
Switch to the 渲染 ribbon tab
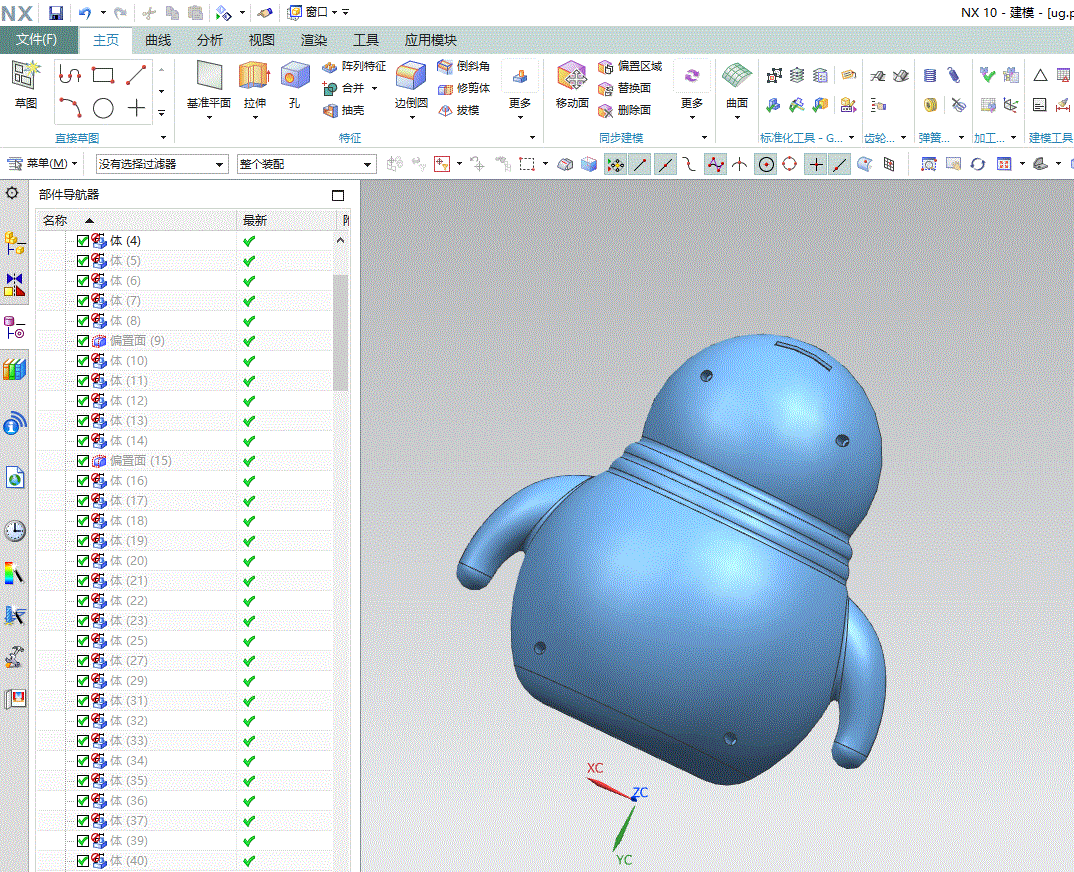[314, 40]
